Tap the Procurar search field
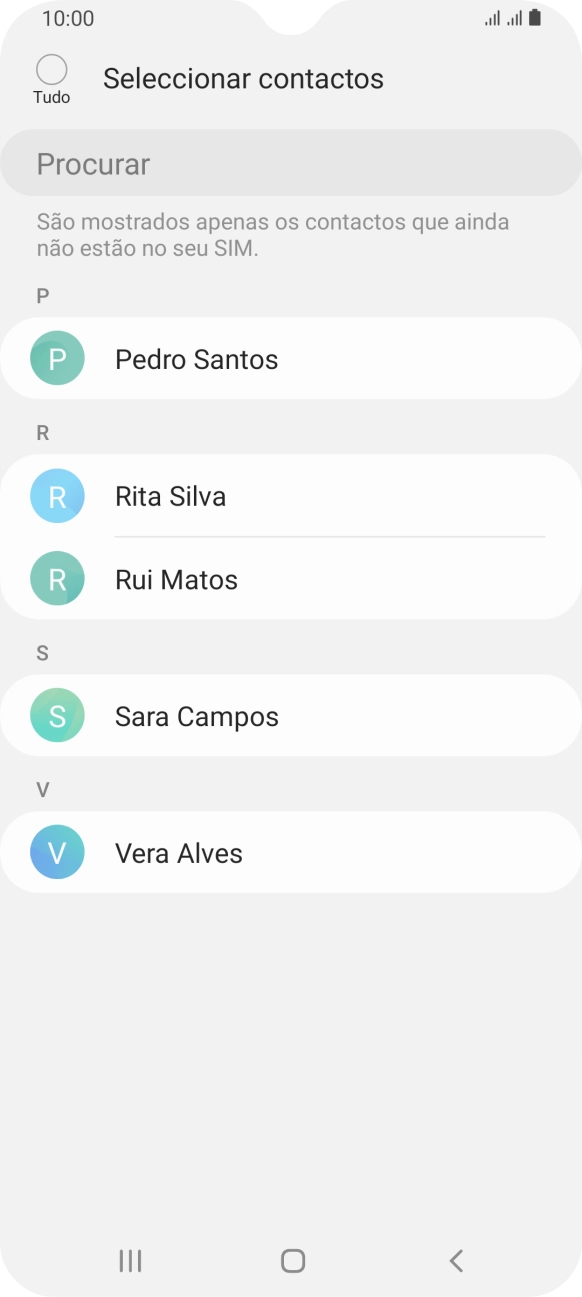The width and height of the screenshot is (582, 1297). (x=291, y=163)
